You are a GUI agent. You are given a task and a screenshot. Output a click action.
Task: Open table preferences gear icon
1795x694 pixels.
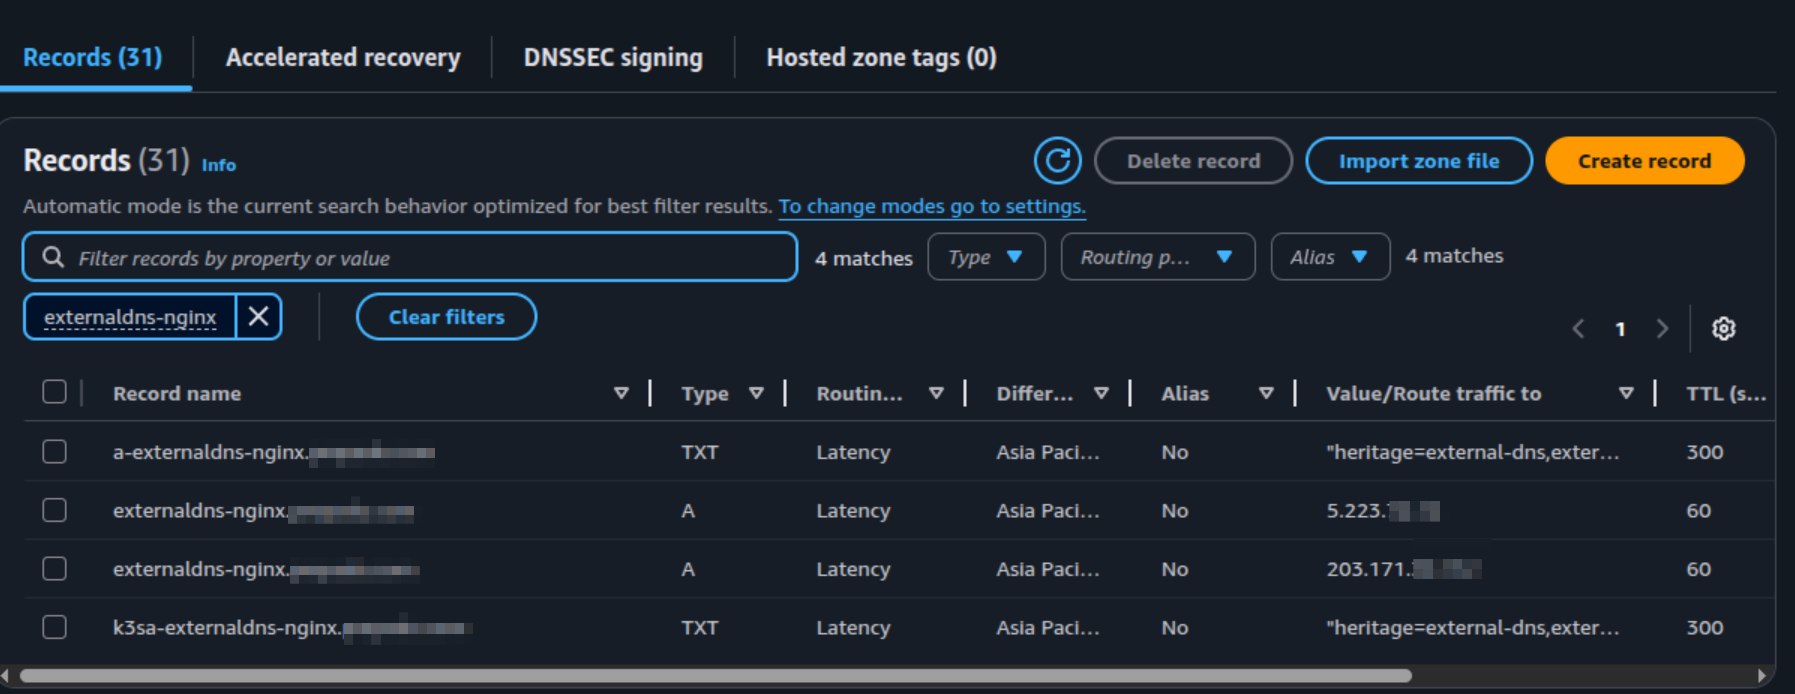[1723, 329]
